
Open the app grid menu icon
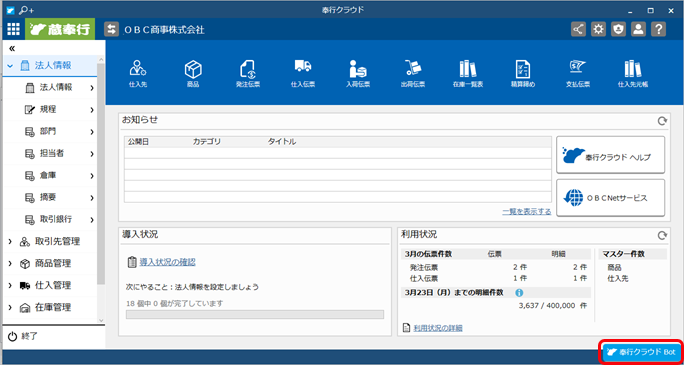pyautogui.click(x=13, y=29)
